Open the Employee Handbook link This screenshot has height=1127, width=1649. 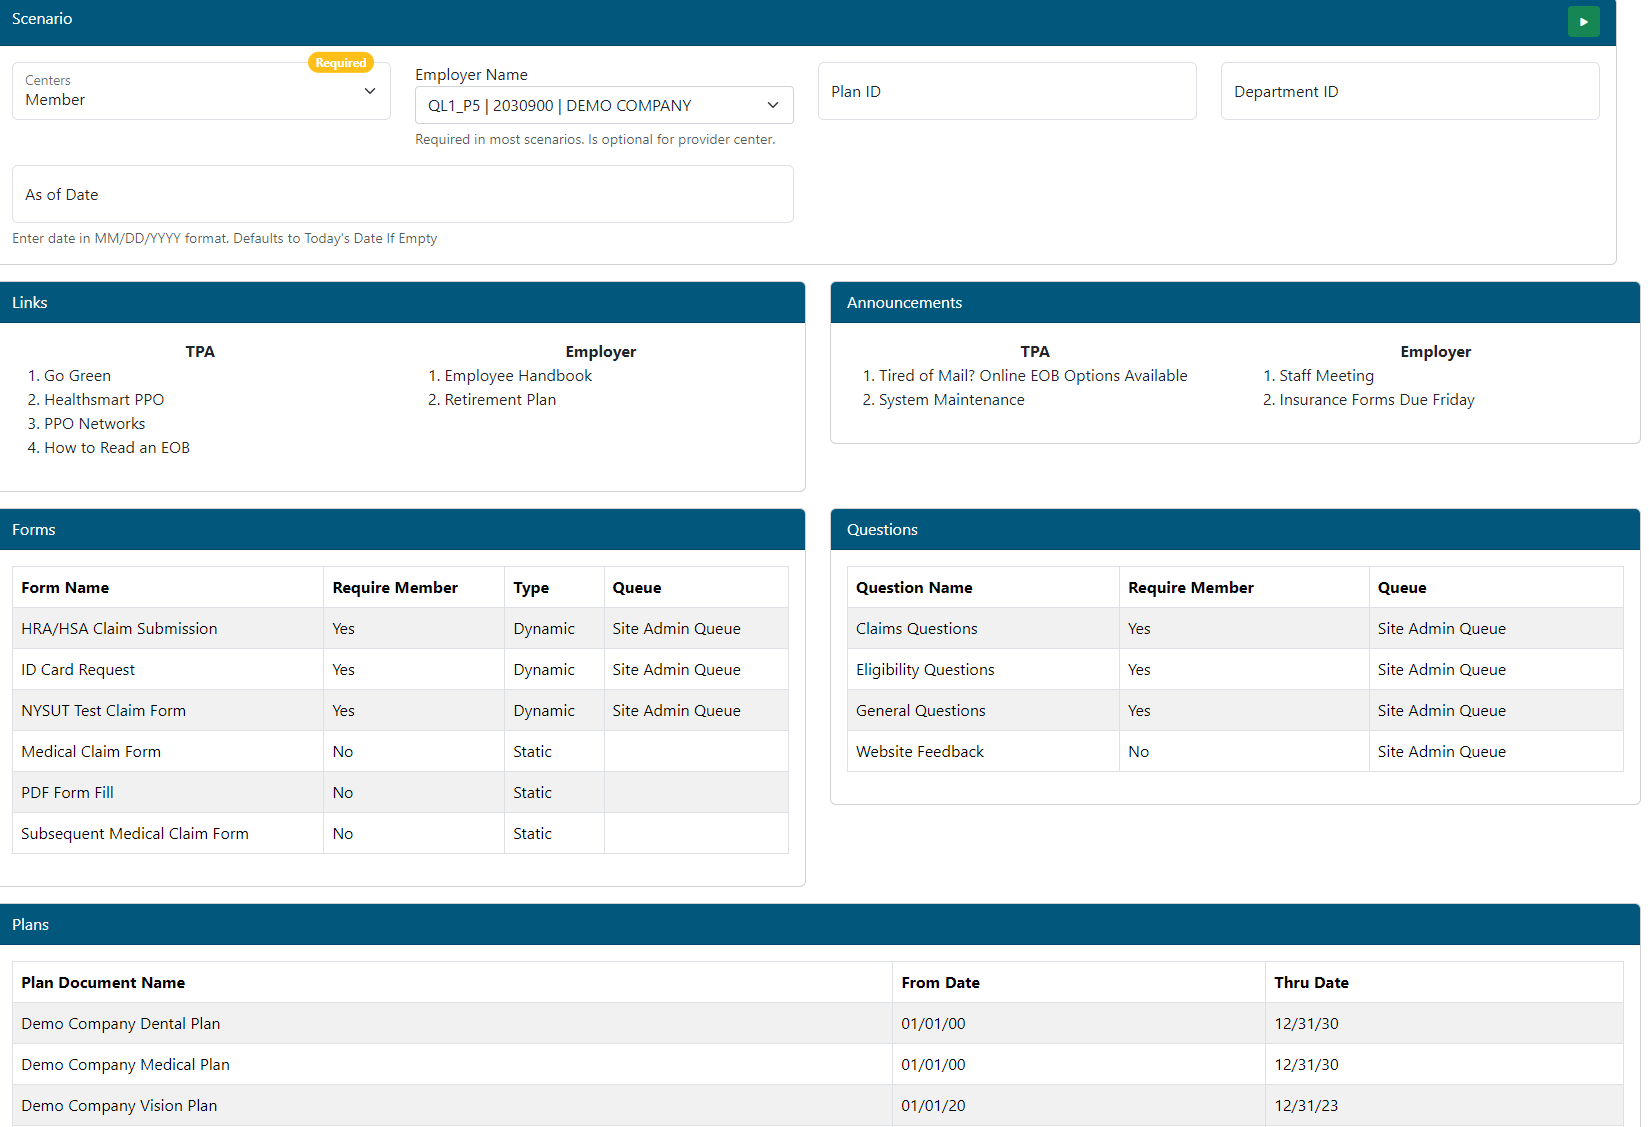point(518,376)
